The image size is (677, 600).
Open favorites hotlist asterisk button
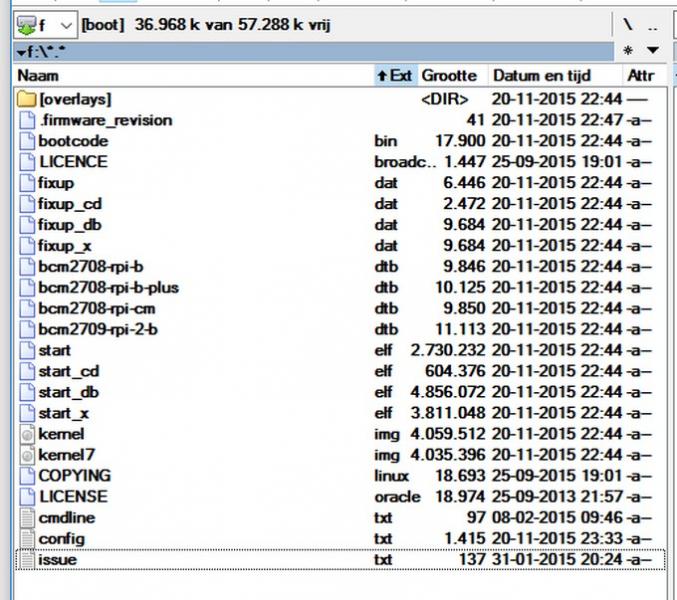tap(628, 50)
